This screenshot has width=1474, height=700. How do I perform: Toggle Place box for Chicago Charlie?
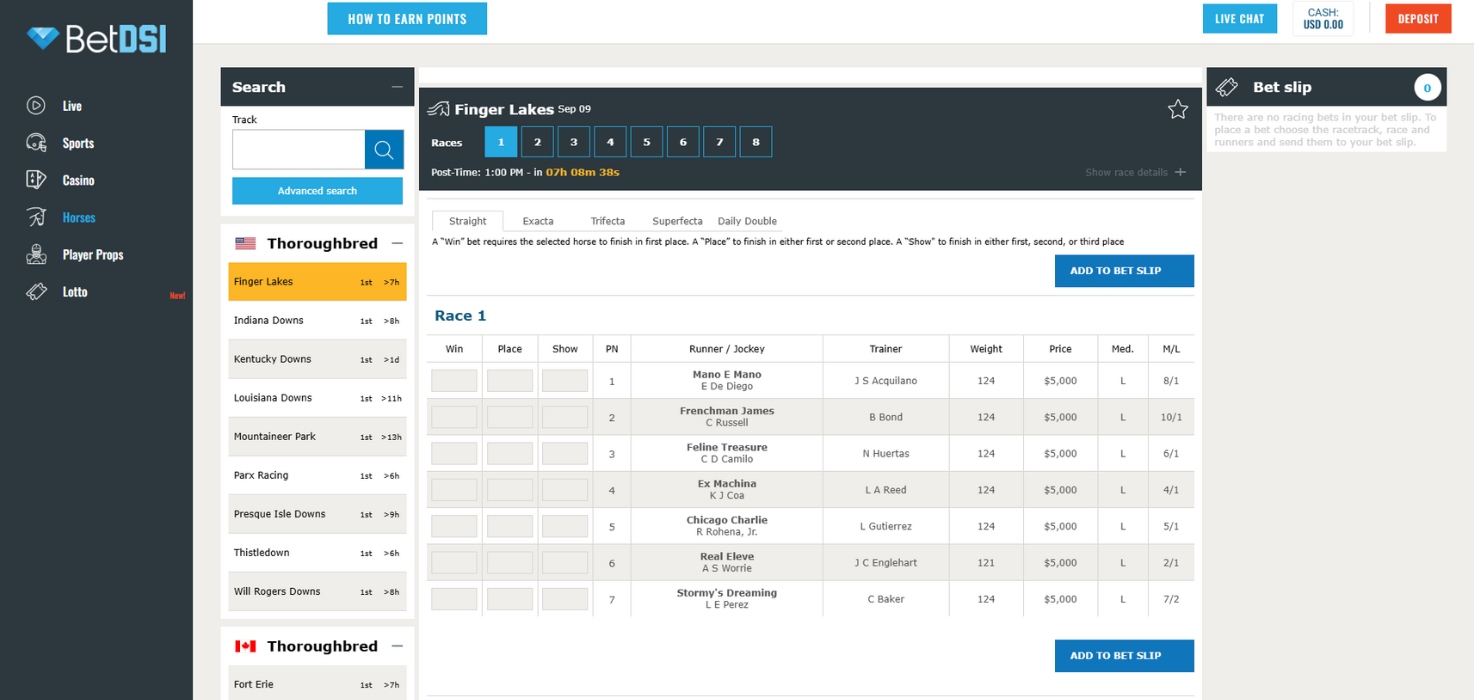(510, 526)
